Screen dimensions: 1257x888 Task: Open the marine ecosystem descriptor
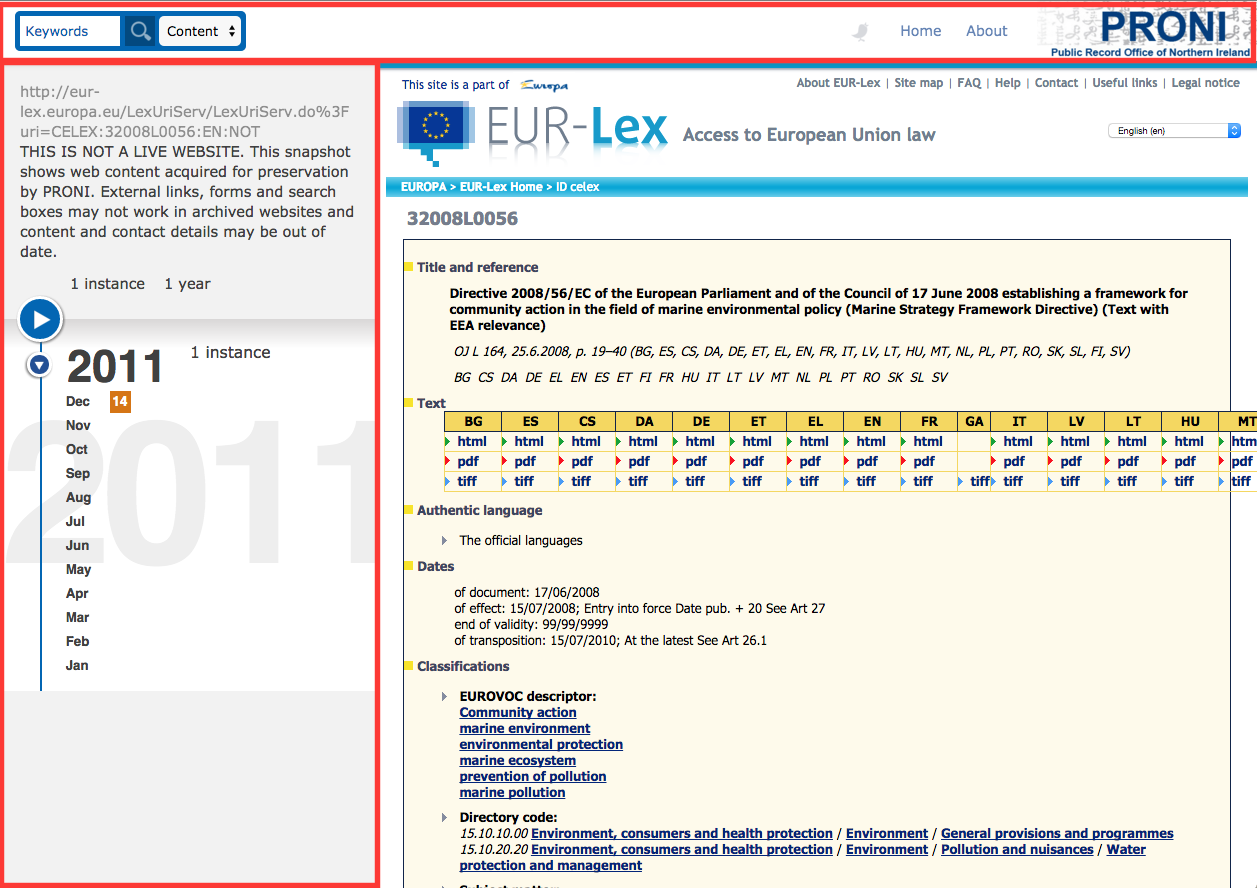[518, 760]
